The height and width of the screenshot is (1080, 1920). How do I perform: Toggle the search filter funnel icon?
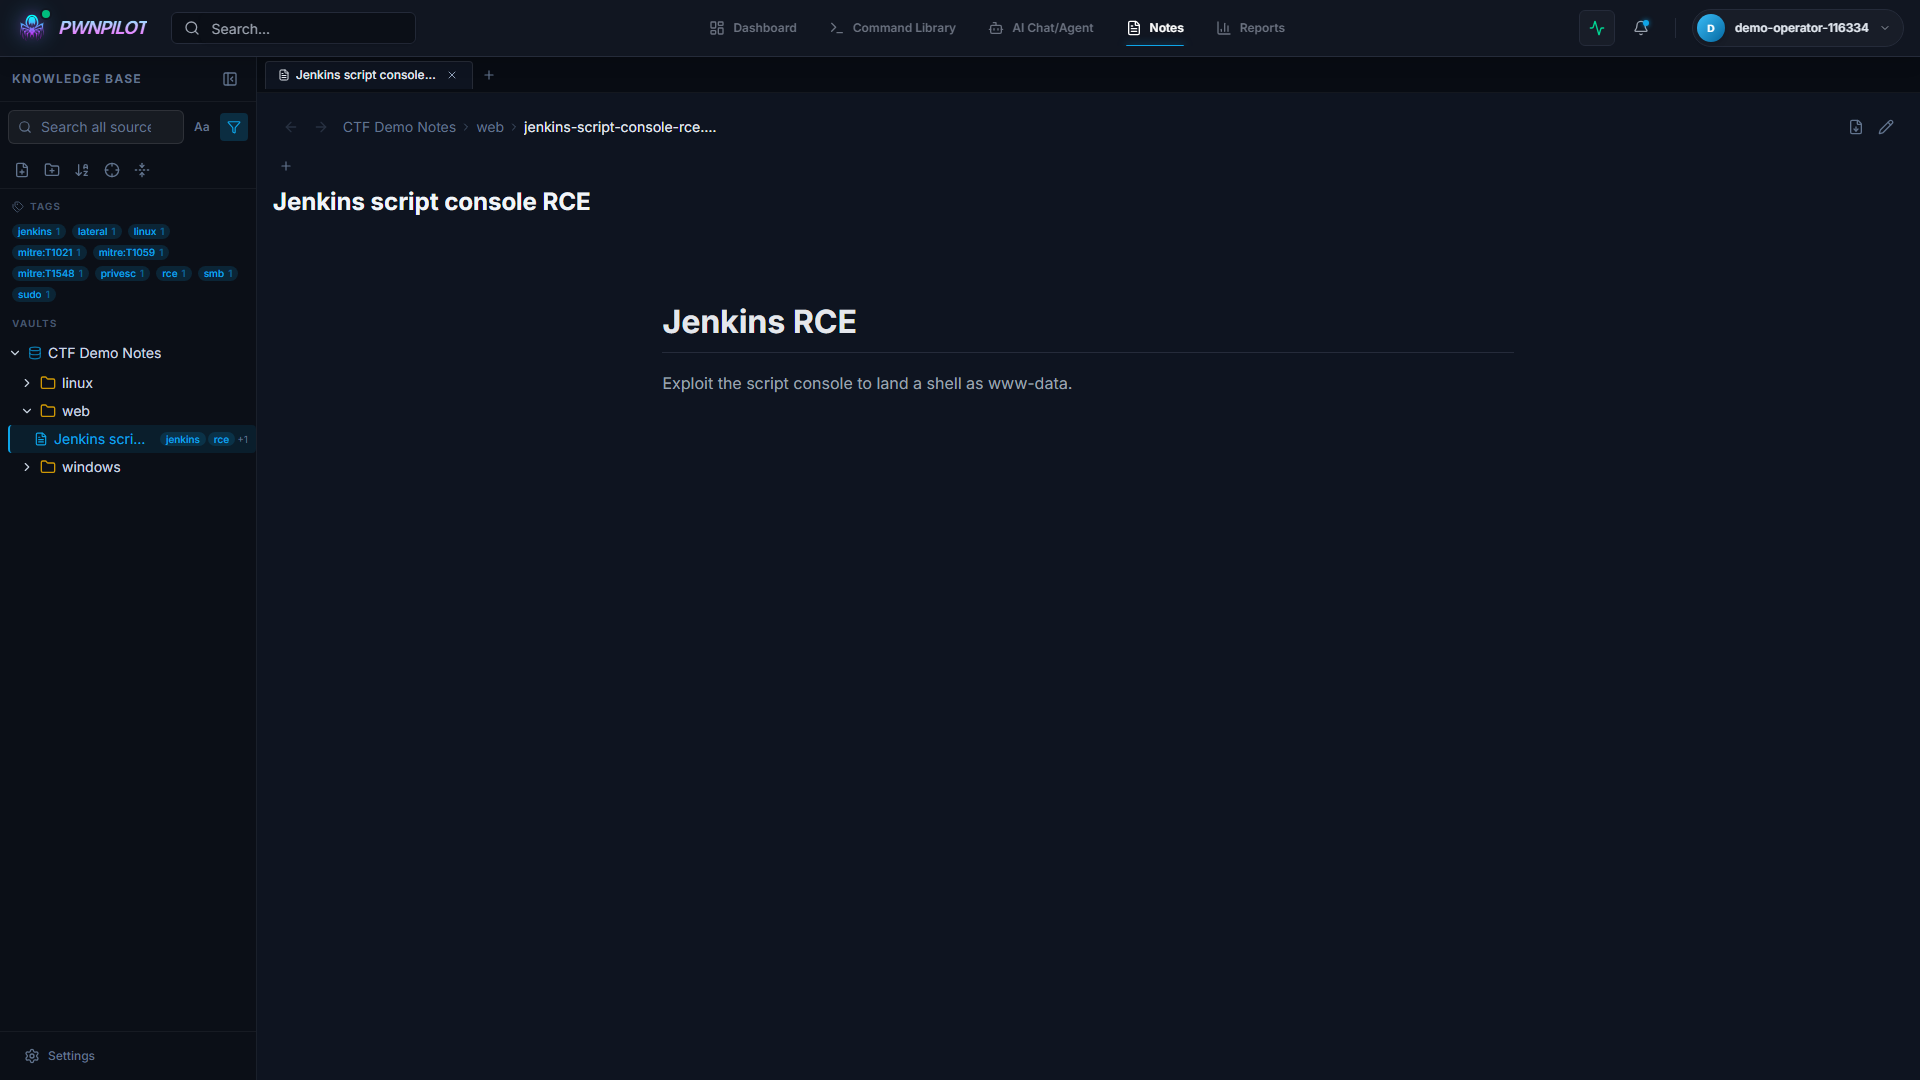coord(234,127)
